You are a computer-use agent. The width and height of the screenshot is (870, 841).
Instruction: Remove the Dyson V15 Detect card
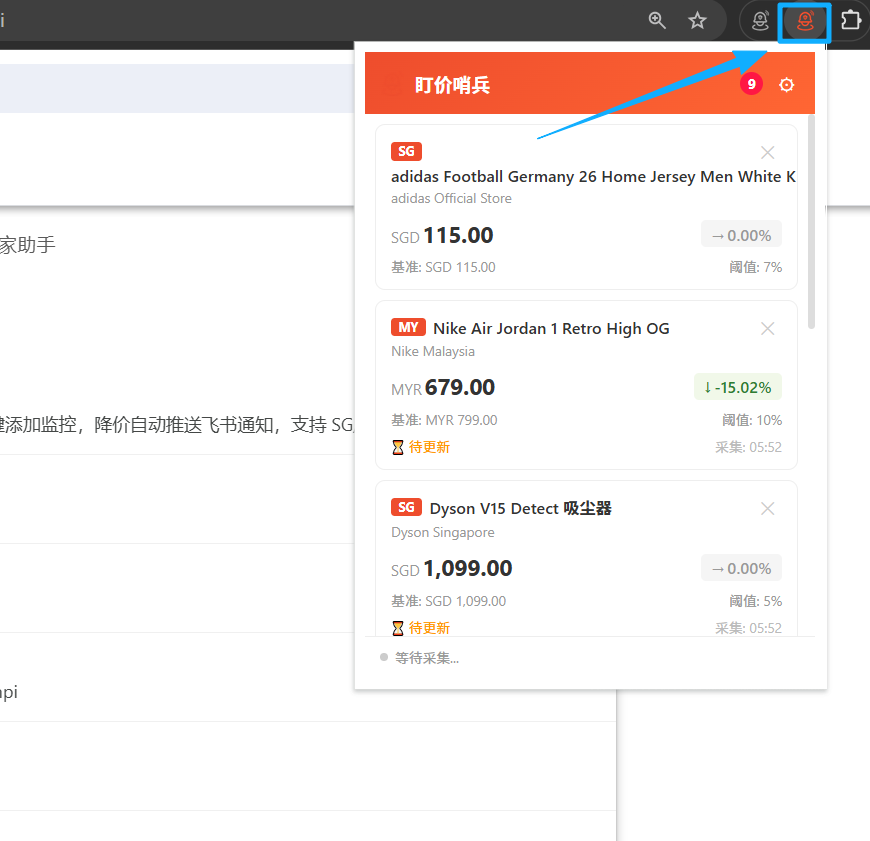(767, 509)
